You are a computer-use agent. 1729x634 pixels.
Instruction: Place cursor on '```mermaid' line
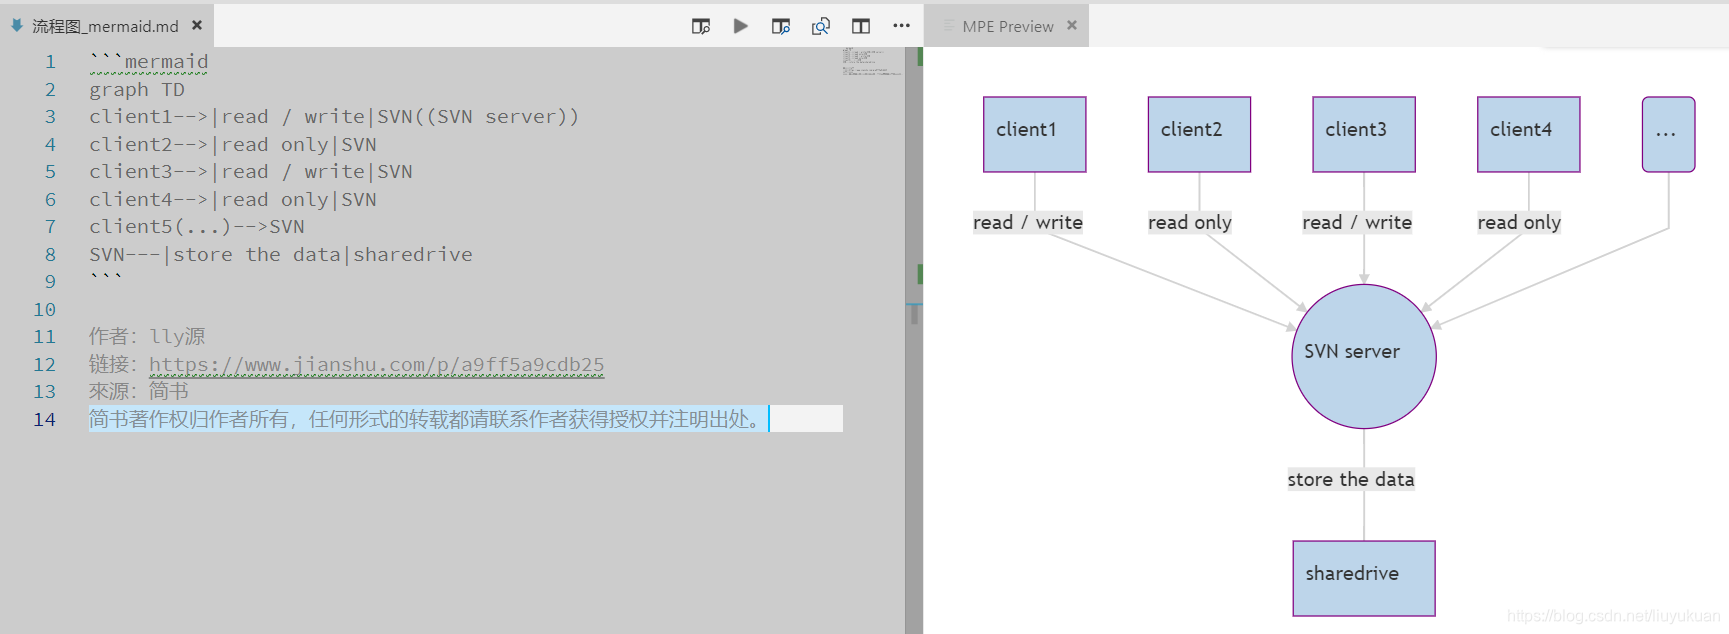[149, 62]
